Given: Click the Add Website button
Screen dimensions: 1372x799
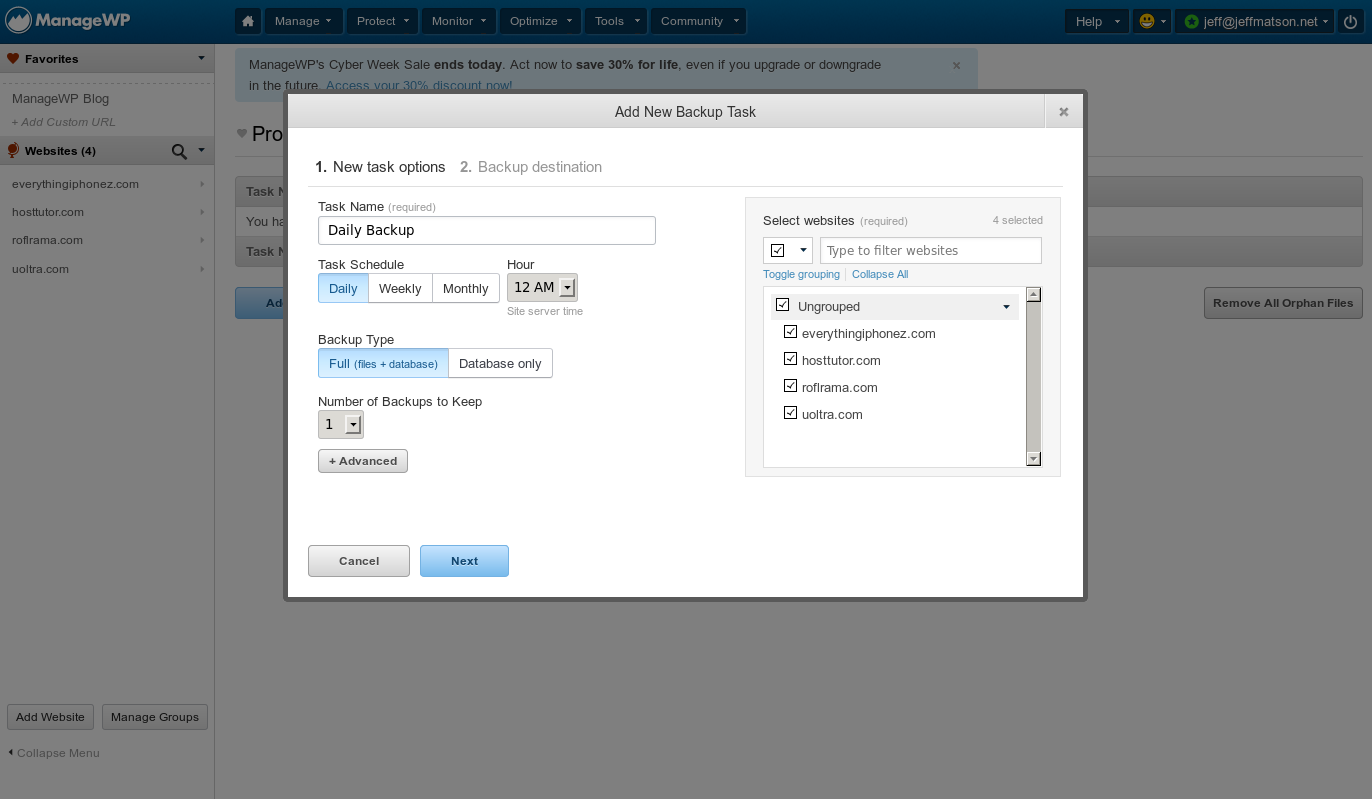Looking at the screenshot, I should click(x=50, y=717).
